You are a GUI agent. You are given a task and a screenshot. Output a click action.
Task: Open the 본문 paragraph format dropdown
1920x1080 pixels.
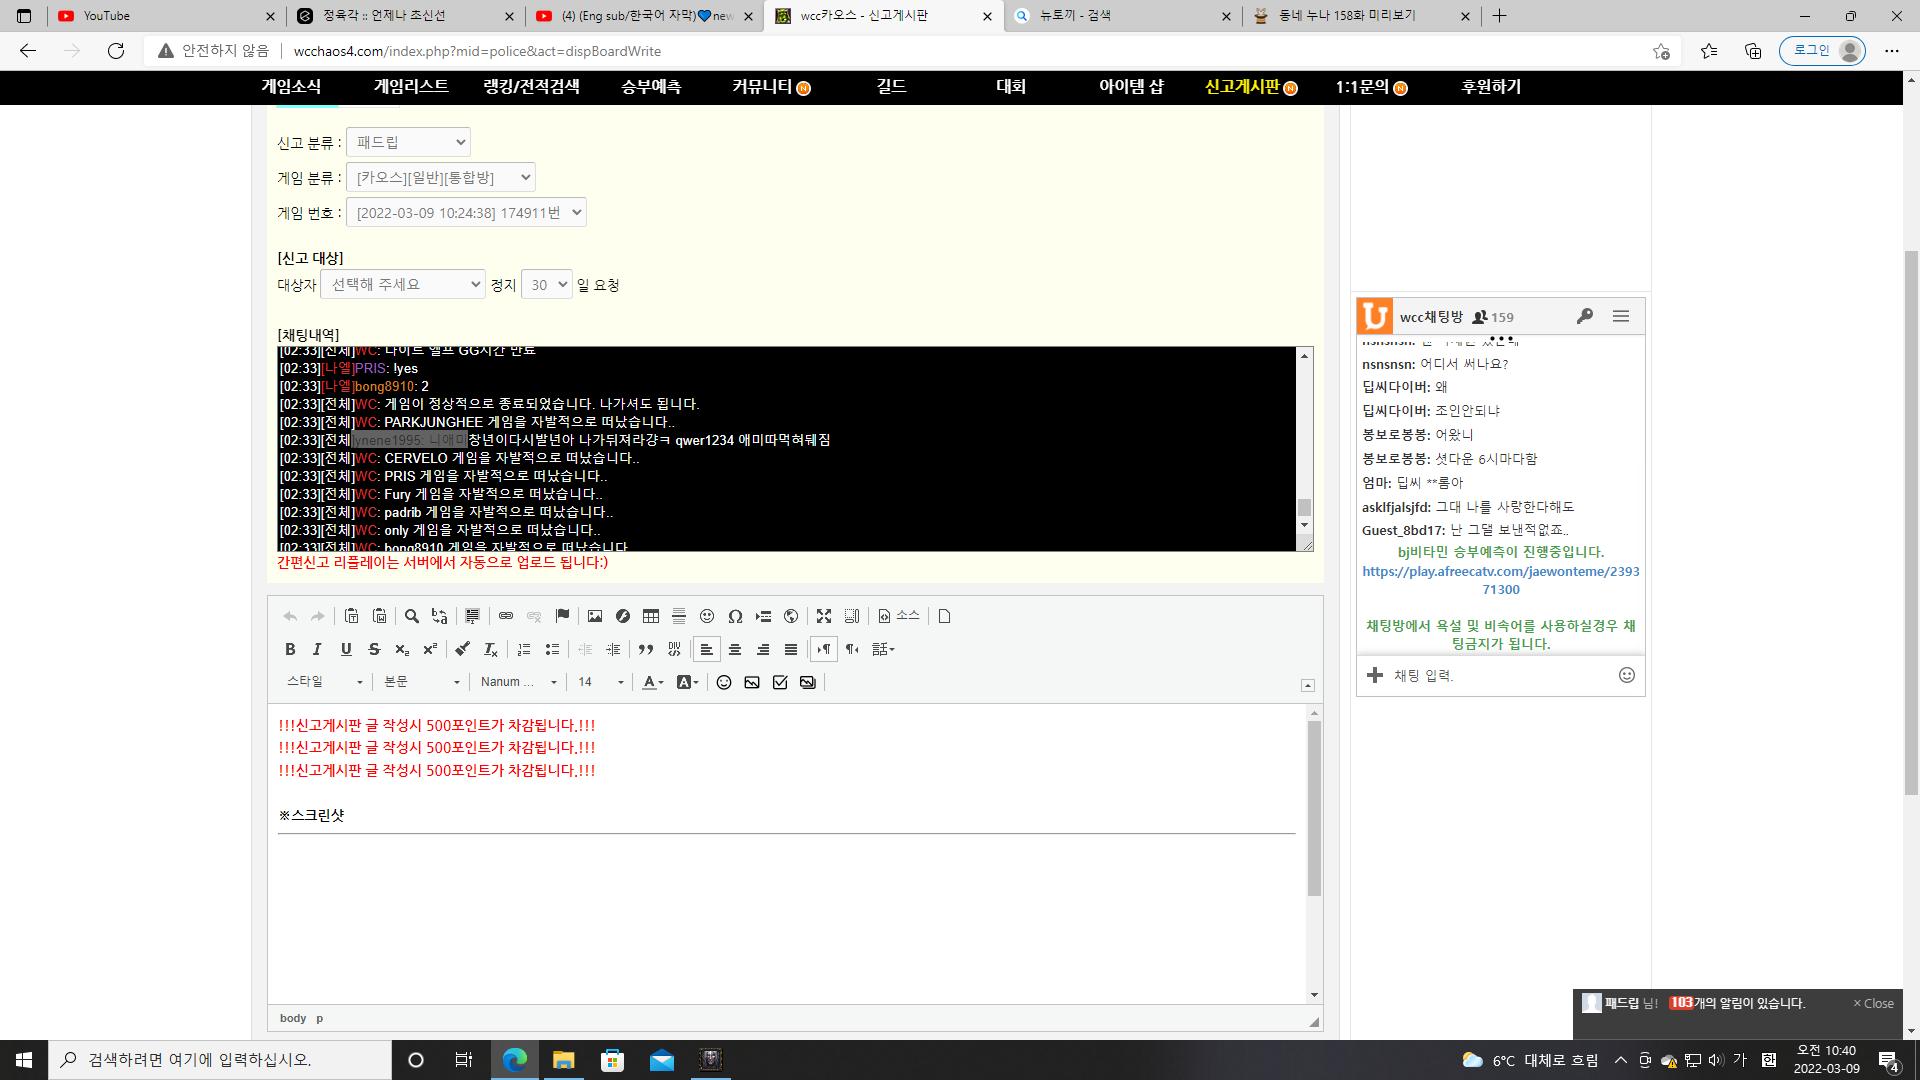pyautogui.click(x=422, y=682)
